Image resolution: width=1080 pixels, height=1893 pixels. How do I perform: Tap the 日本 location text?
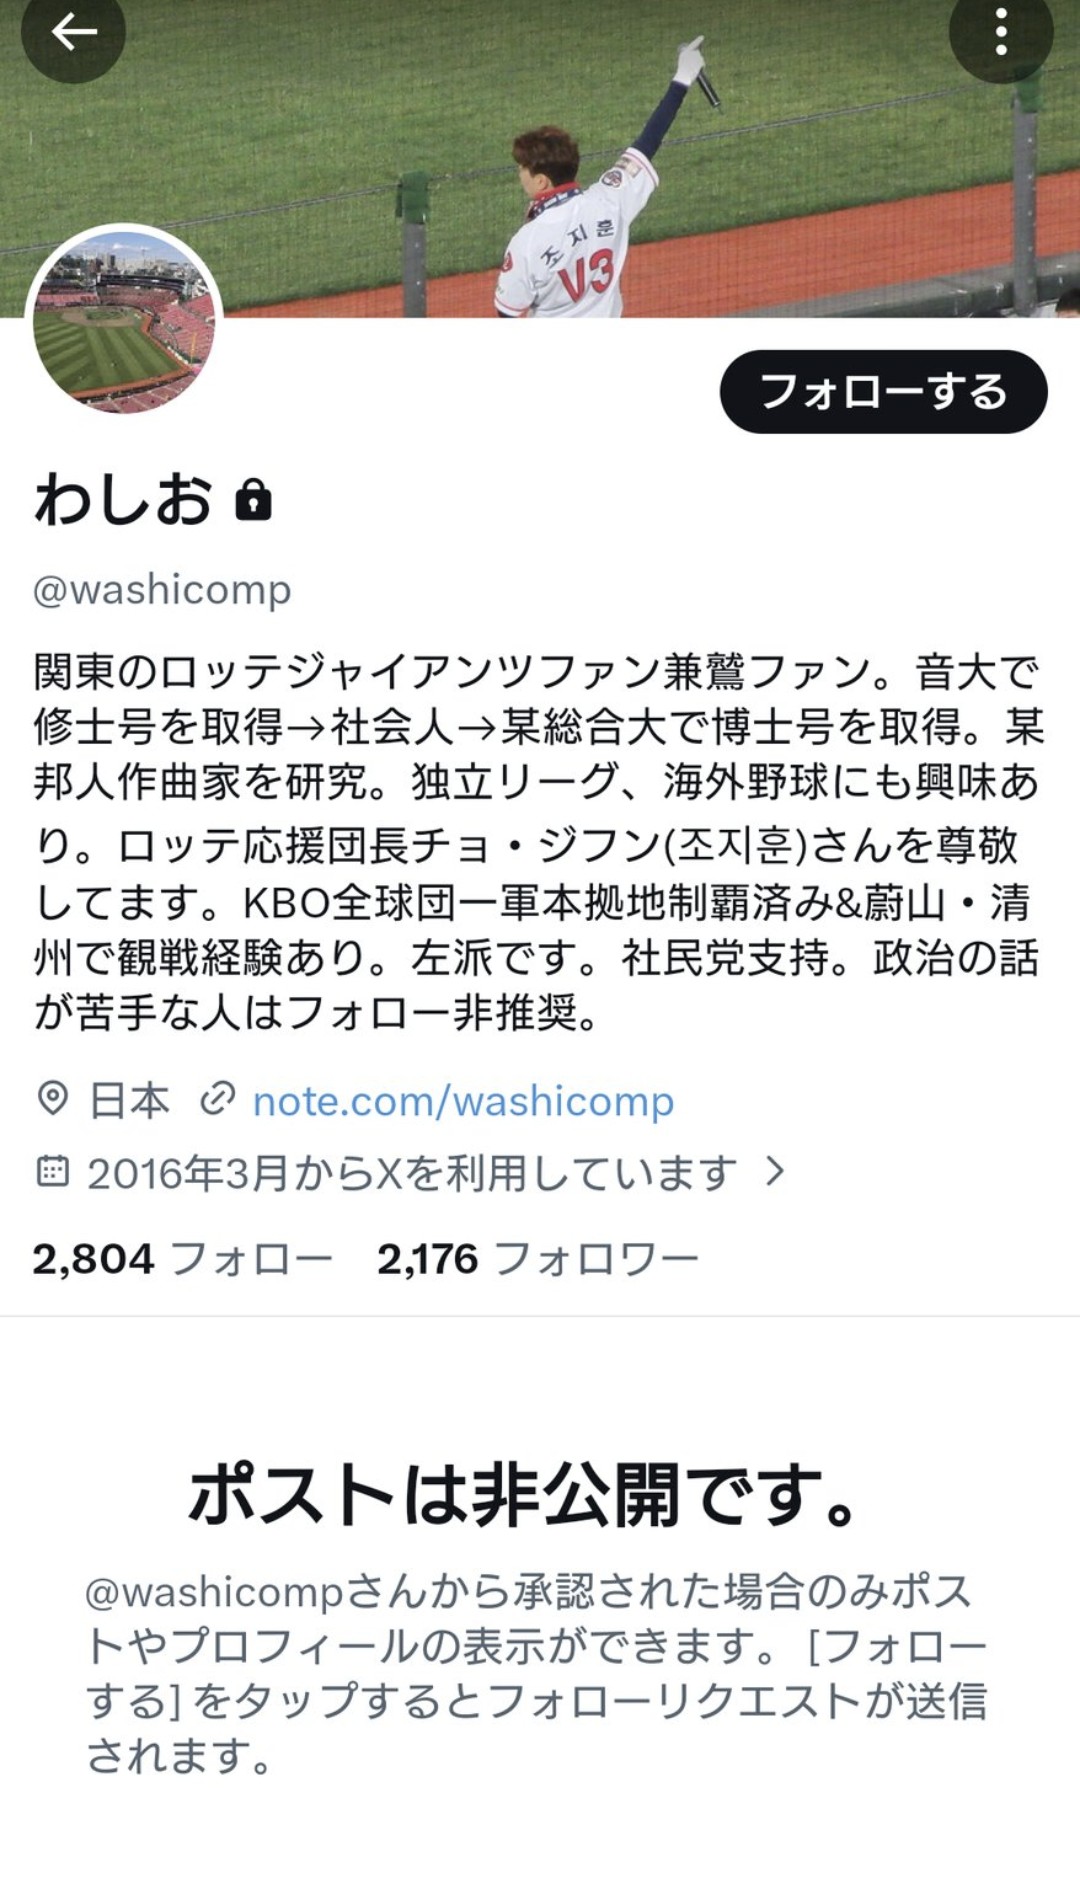coord(130,1100)
